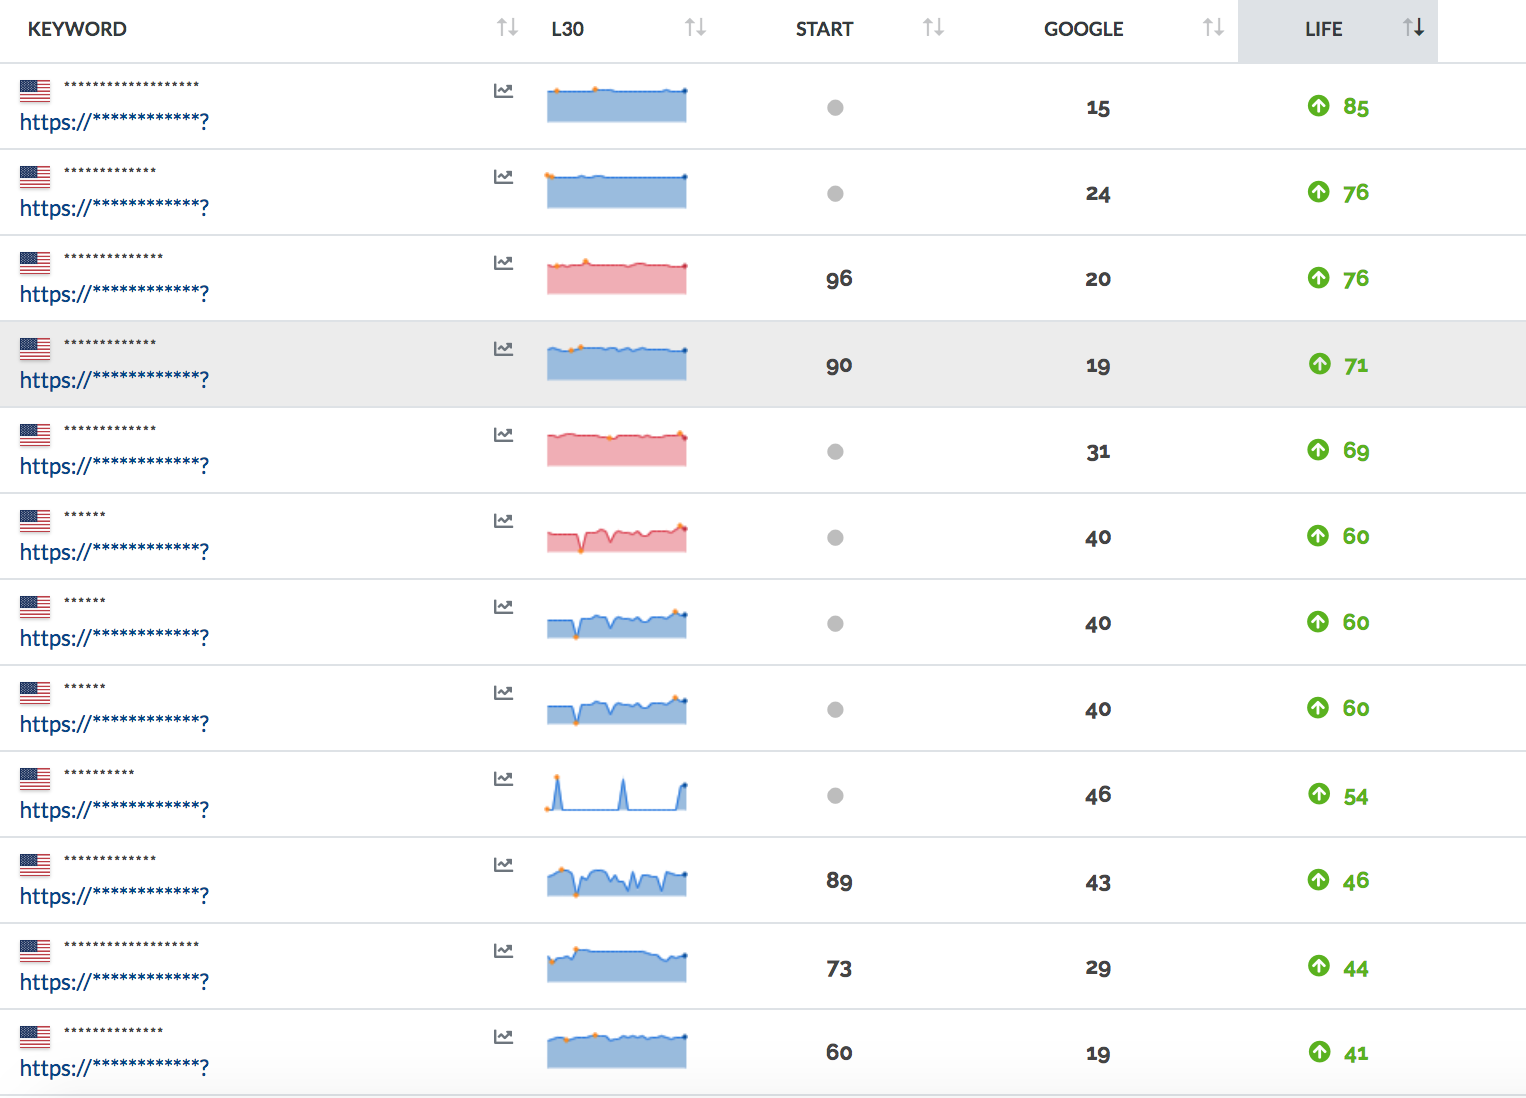Screen dimensions: 1526x1098
Task: Click chart icon in Start 89 row
Action: (503, 865)
